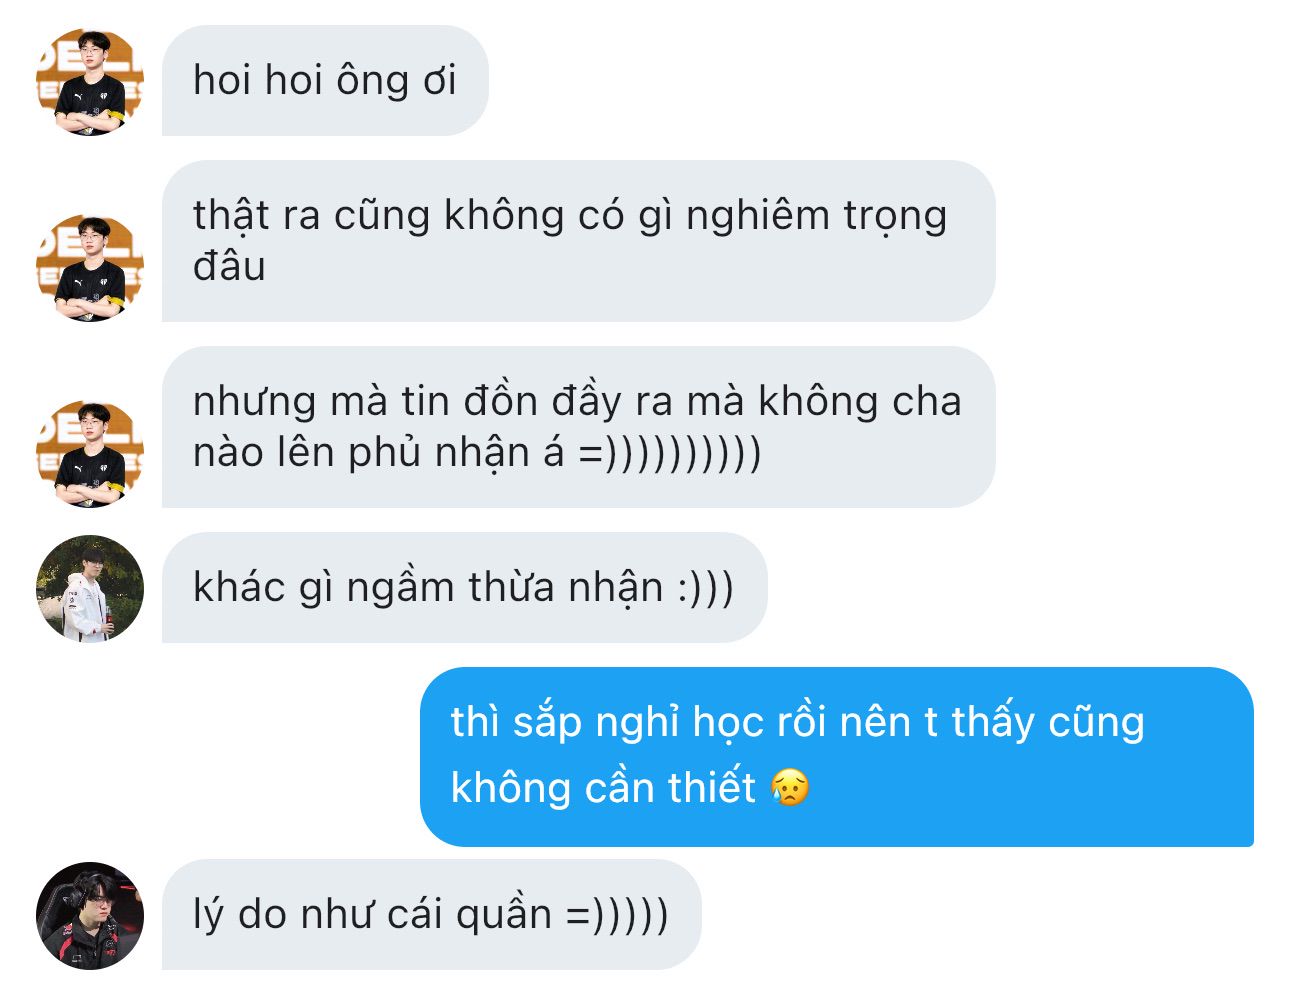Image resolution: width=1290 pixels, height=988 pixels.
Task: Click the "=)))))" emoticon in the last message
Action: click(617, 915)
